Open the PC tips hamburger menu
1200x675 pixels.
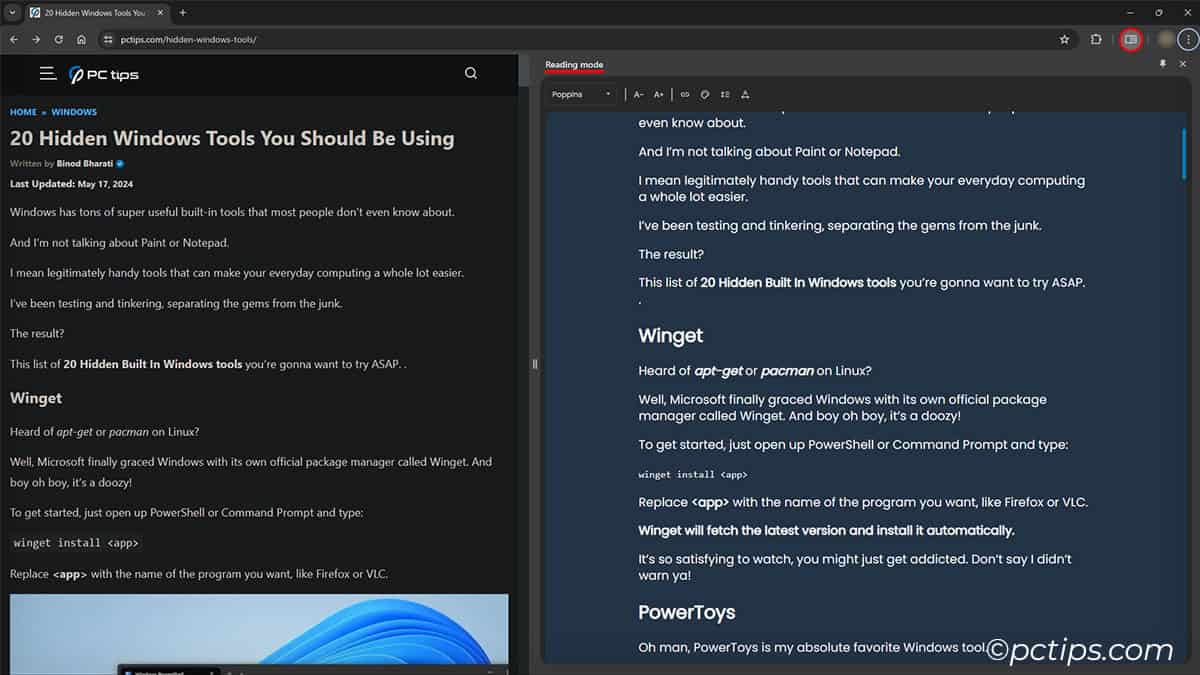tap(47, 73)
